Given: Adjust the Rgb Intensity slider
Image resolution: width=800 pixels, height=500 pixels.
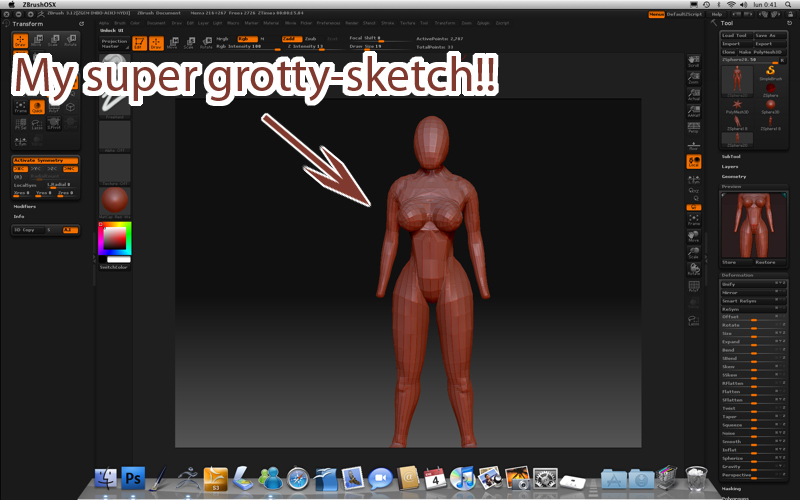Looking at the screenshot, I should pos(248,47).
